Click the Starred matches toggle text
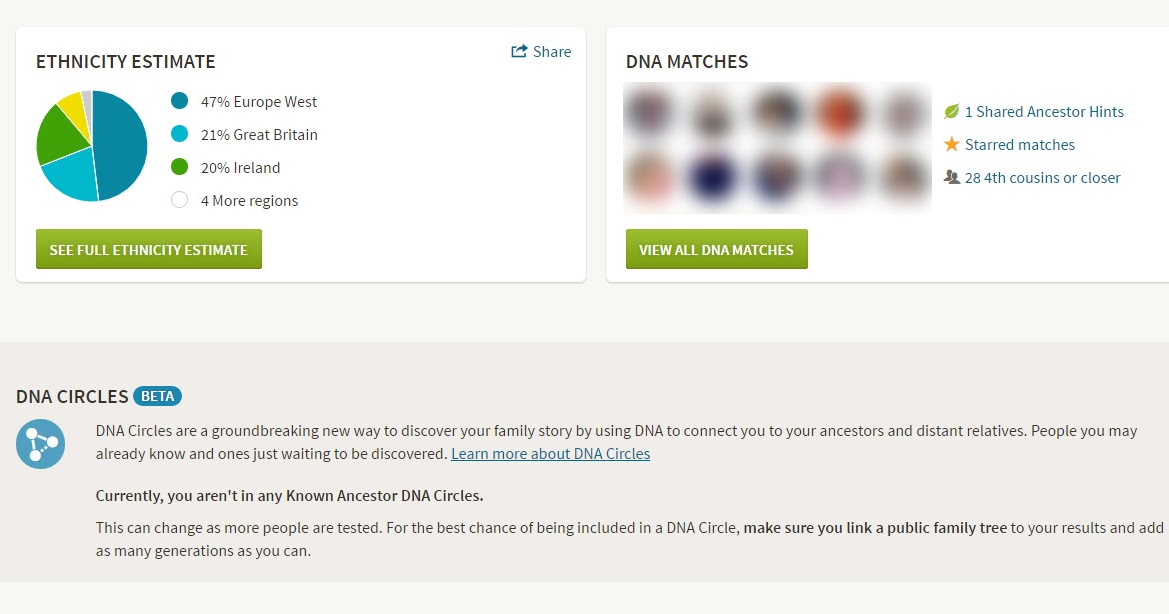 point(1020,144)
